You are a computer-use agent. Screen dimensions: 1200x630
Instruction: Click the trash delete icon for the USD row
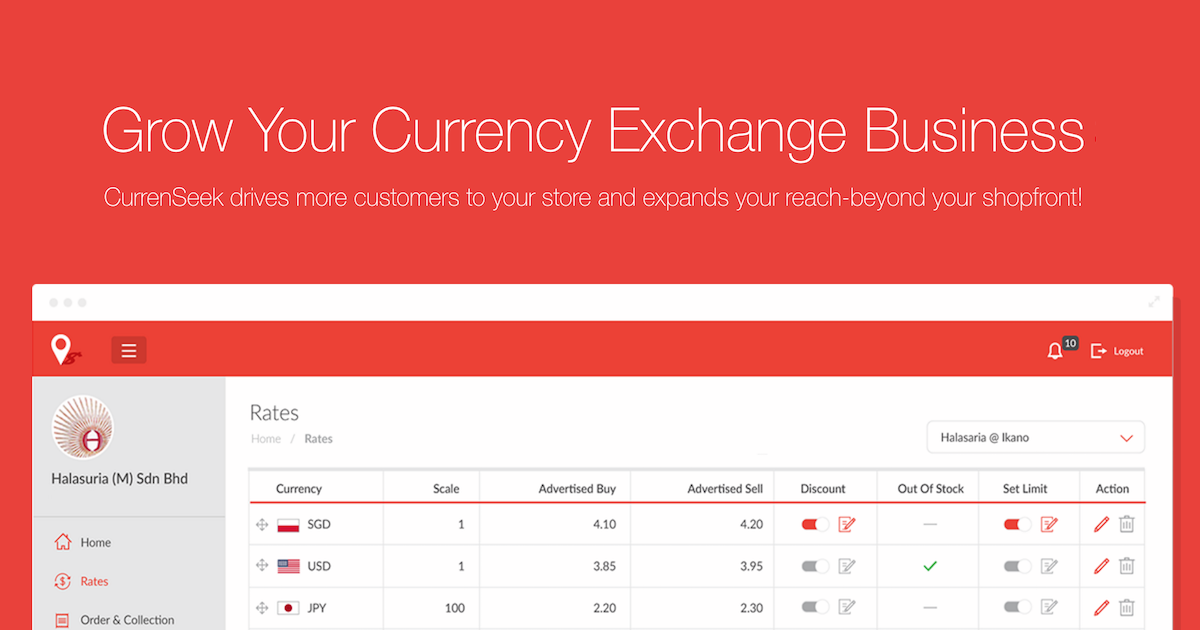pyautogui.click(x=1127, y=566)
